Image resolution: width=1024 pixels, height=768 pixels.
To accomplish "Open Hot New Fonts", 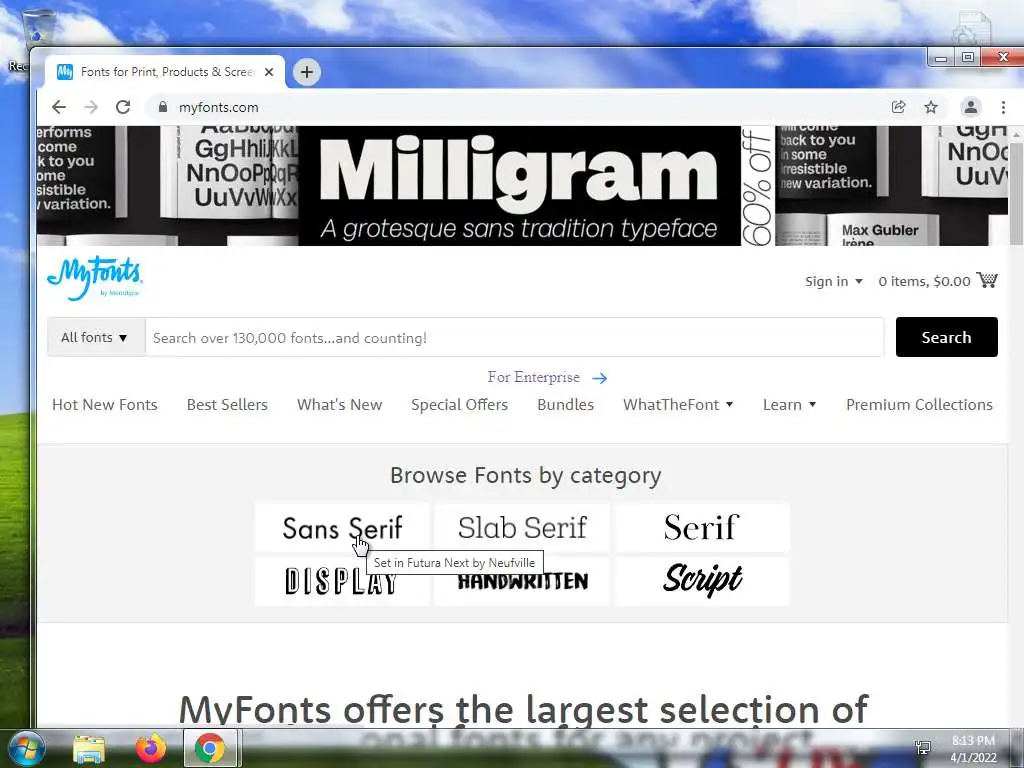I will (x=104, y=405).
